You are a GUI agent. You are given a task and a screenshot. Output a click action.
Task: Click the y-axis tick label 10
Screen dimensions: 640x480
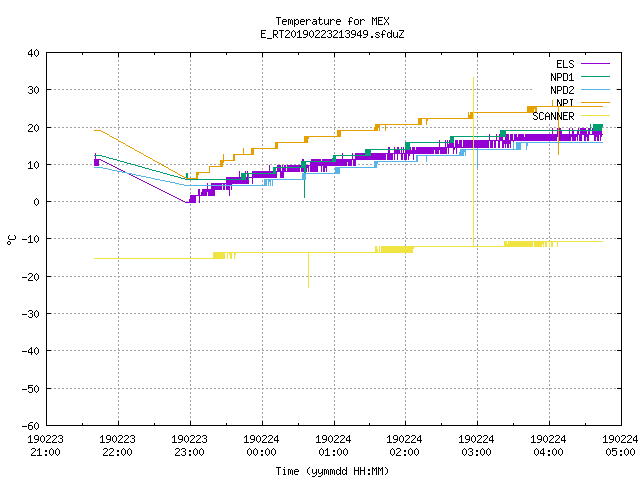(x=33, y=165)
